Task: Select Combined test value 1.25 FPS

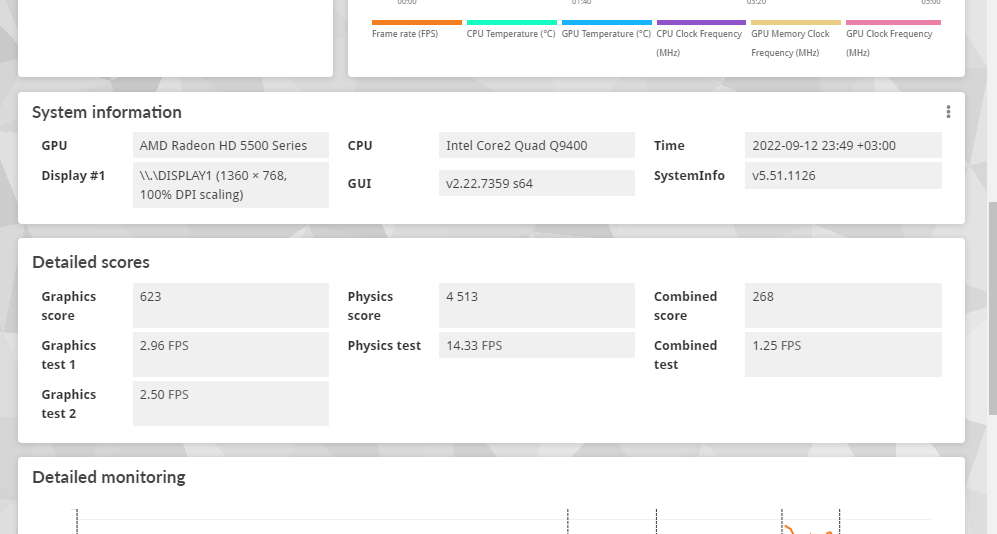Action: click(843, 355)
